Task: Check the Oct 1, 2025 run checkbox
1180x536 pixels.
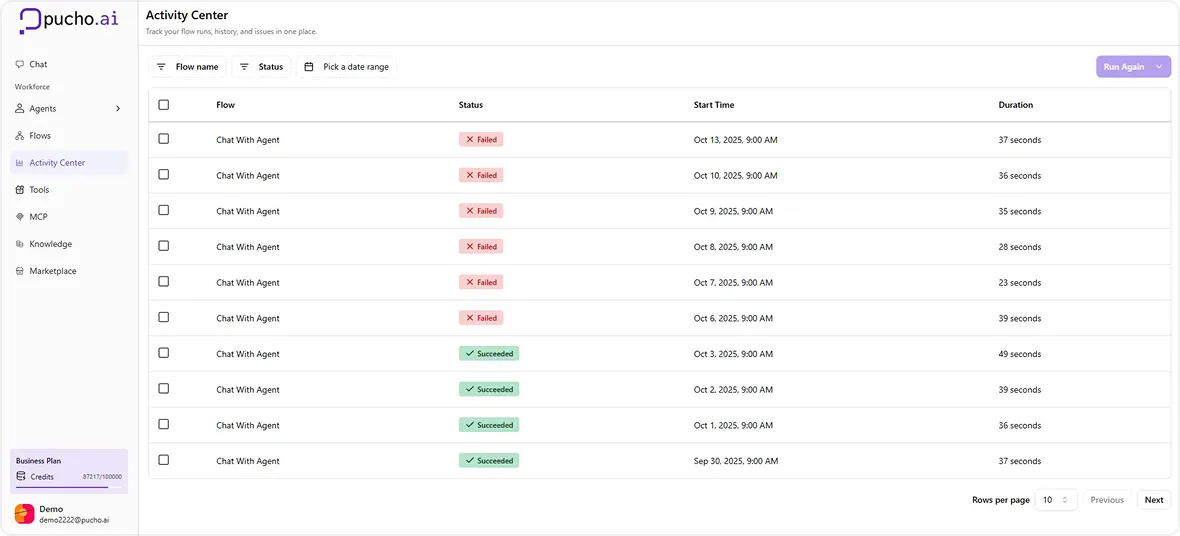Action: 164,425
